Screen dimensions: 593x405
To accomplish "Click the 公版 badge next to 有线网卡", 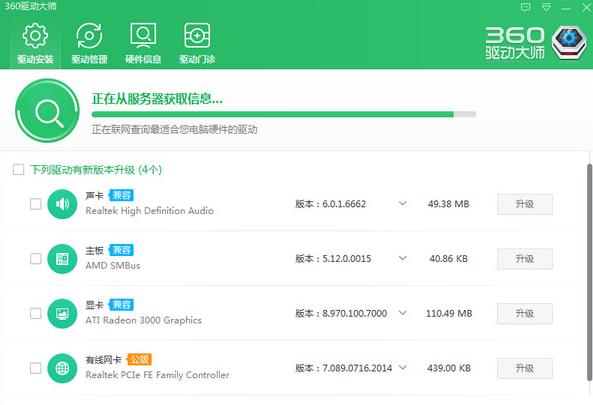I will tap(139, 359).
